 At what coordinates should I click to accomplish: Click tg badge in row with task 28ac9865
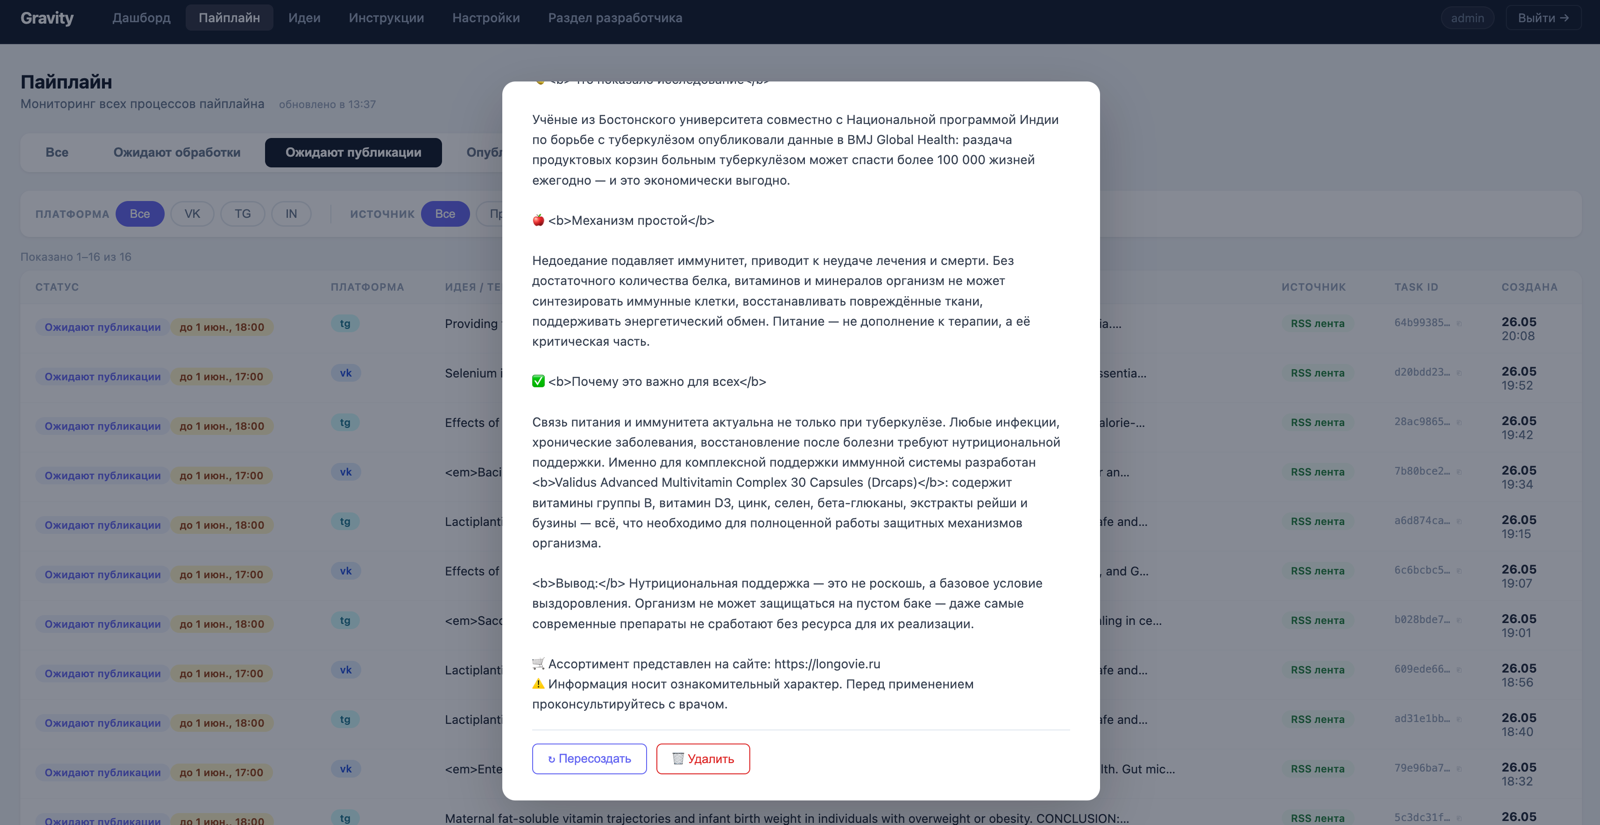coord(345,423)
